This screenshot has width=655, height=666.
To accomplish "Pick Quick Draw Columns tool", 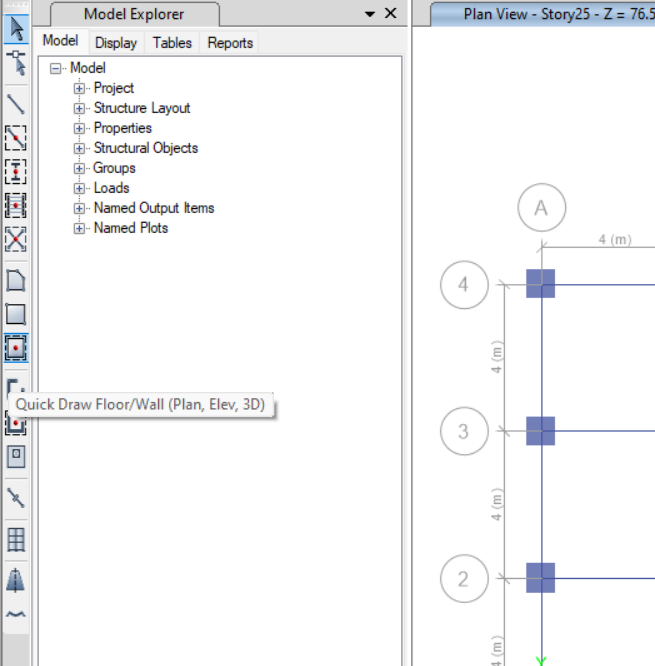I will click(x=16, y=172).
